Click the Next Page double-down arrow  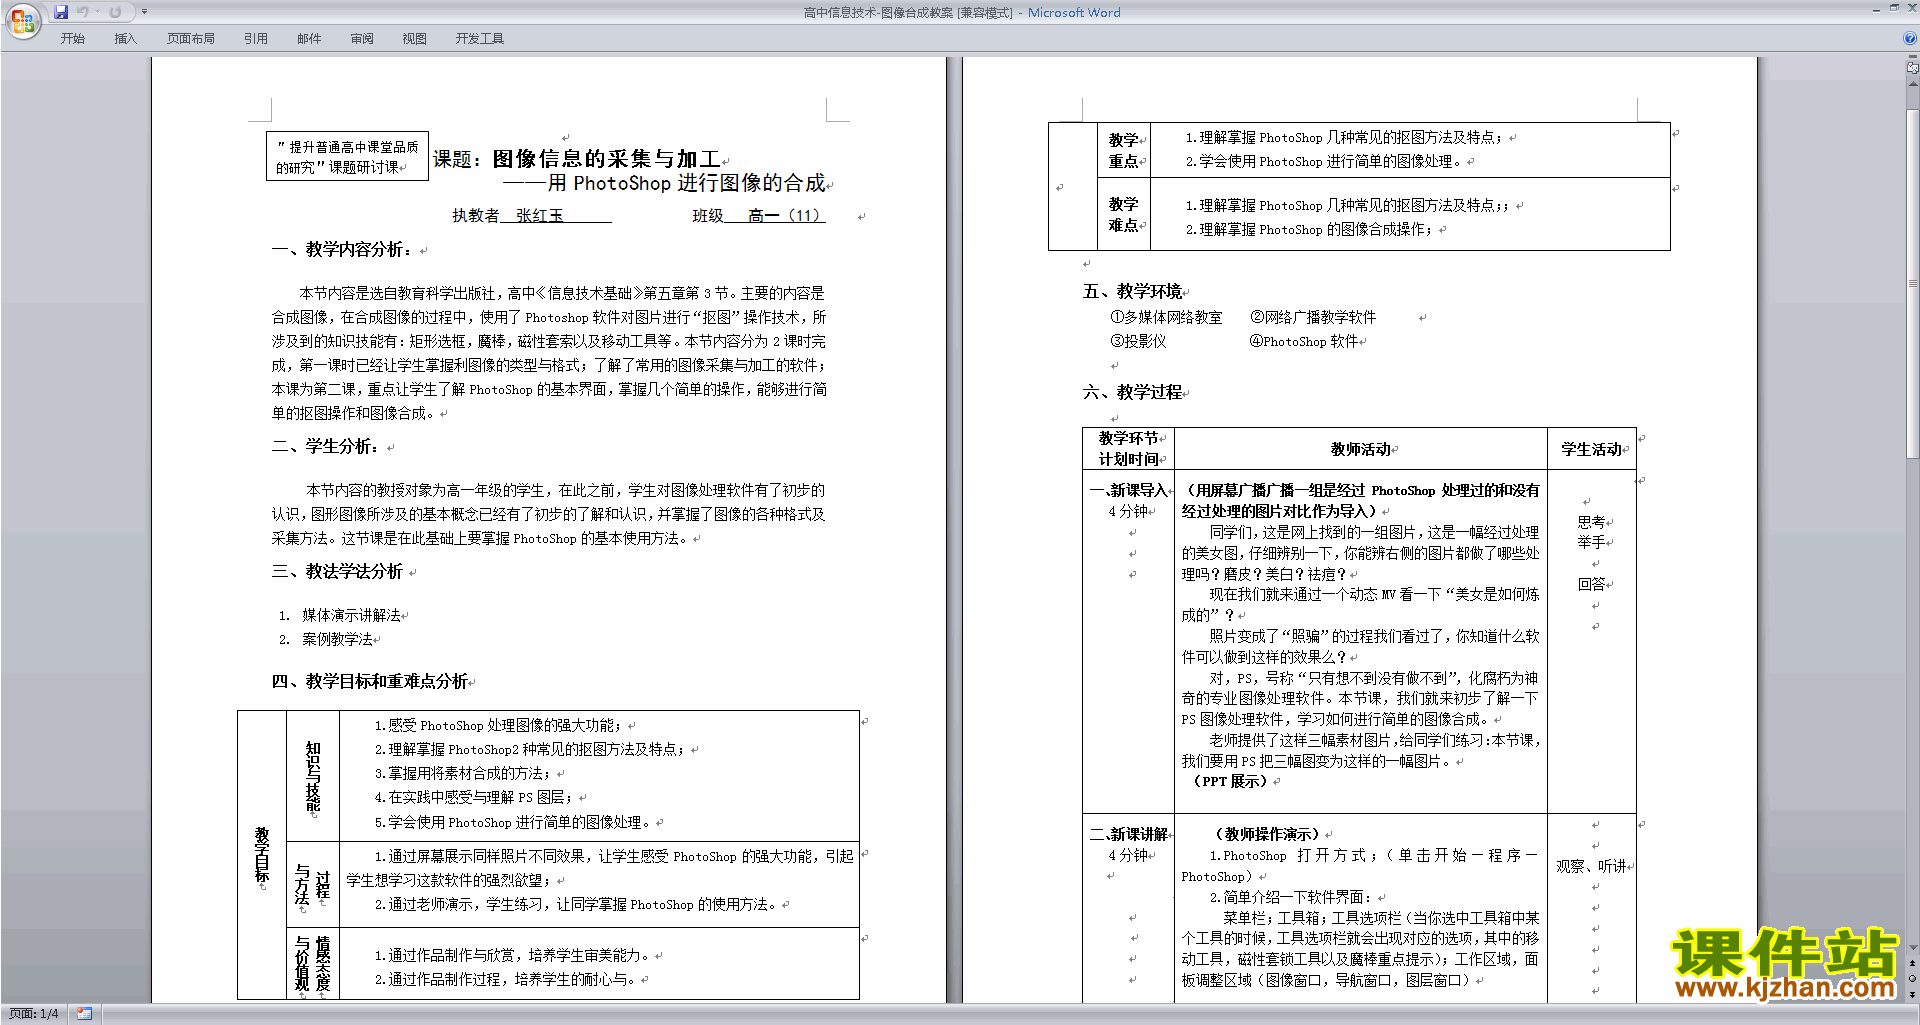click(x=1912, y=993)
